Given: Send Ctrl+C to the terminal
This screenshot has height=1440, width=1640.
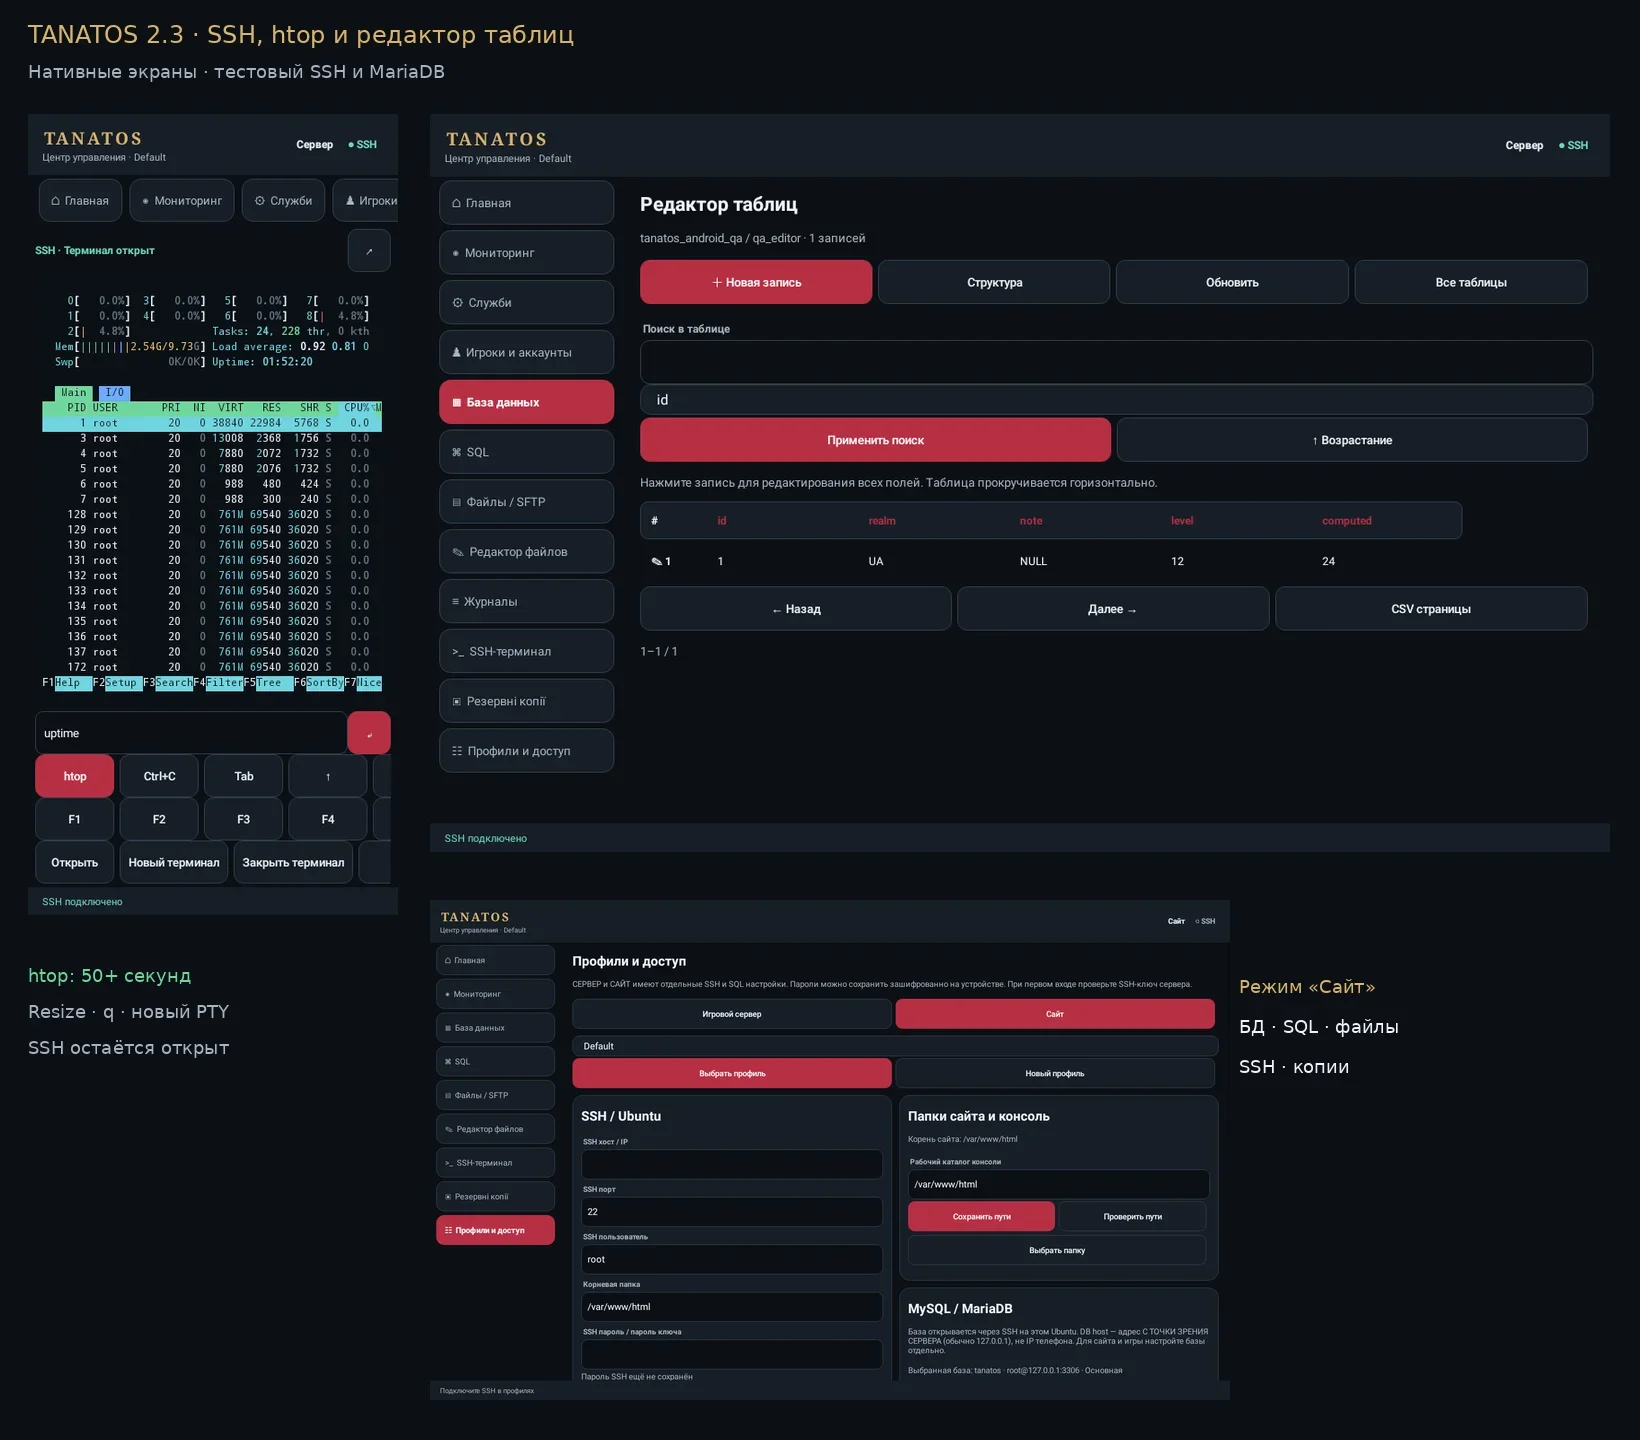Looking at the screenshot, I should click(159, 776).
